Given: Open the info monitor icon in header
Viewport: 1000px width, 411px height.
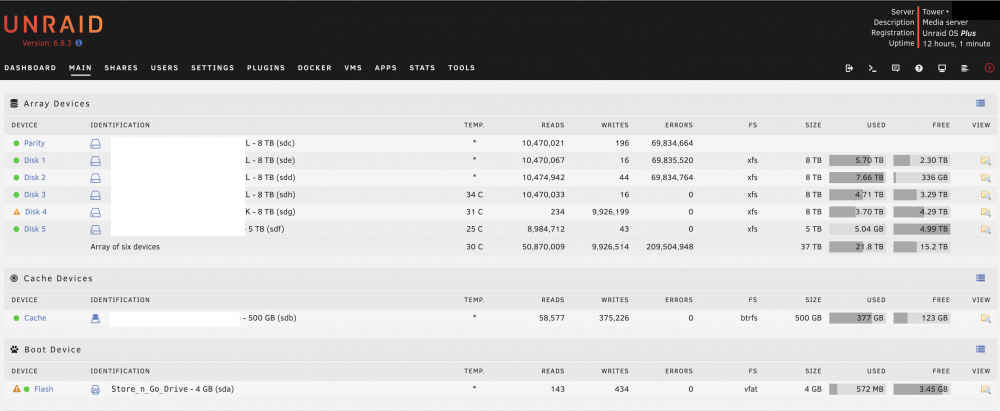Looking at the screenshot, I should coord(942,68).
